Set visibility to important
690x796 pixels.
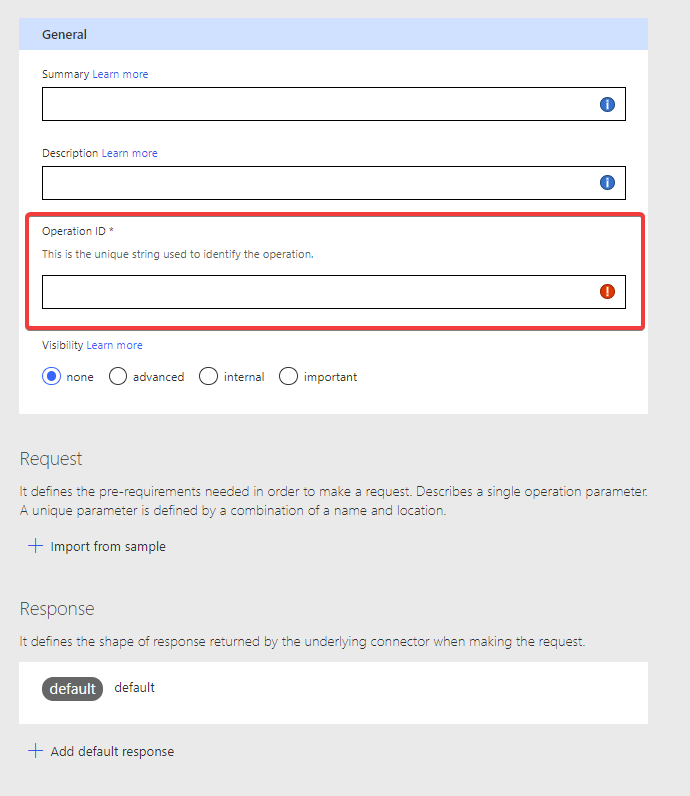click(x=288, y=377)
